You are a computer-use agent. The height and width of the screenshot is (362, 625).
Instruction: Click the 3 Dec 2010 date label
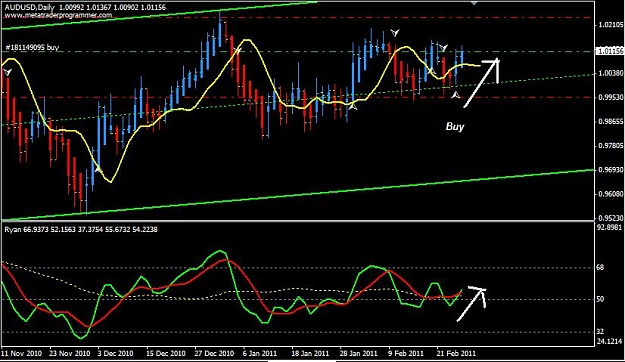point(116,353)
